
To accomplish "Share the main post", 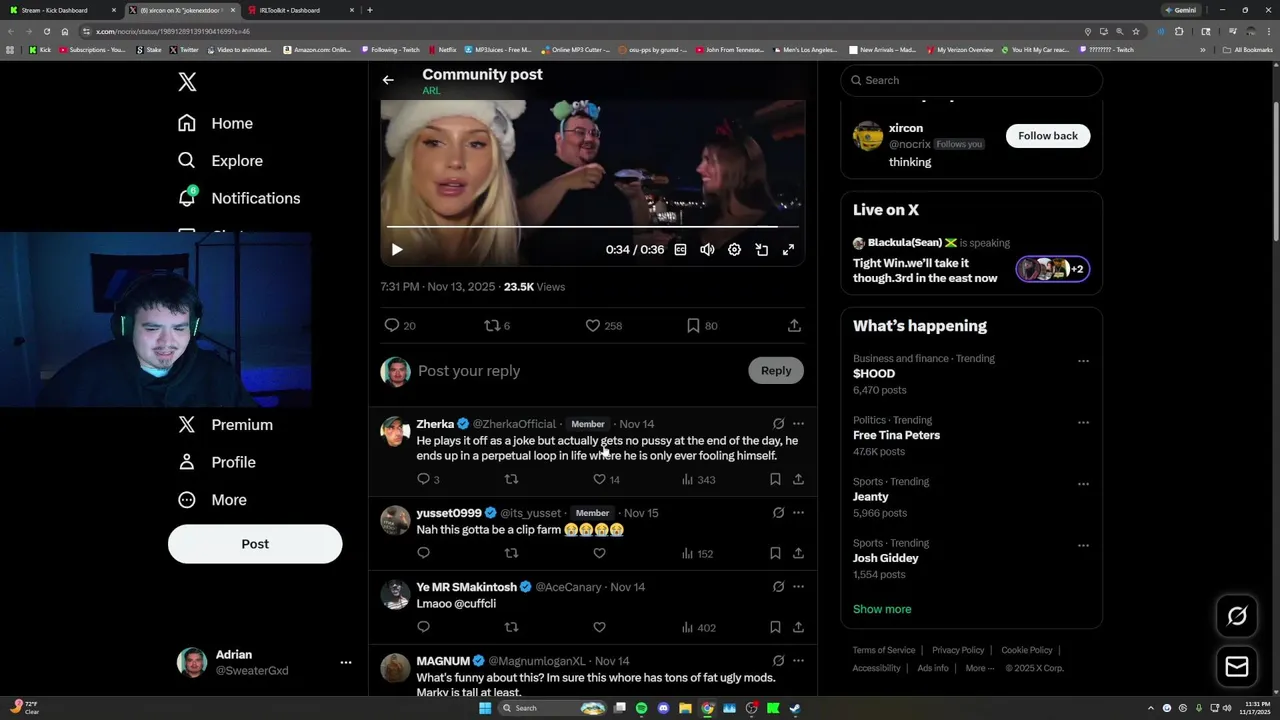I will coord(794,325).
